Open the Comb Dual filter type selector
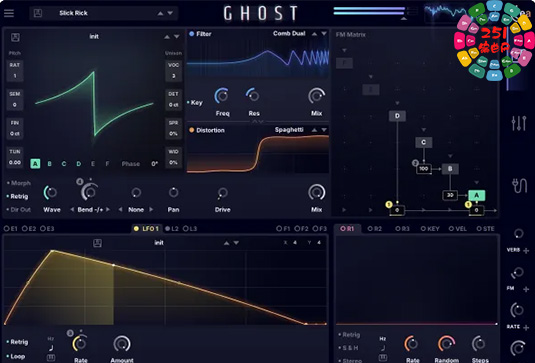Viewport: 535px width, 363px height. coord(289,33)
